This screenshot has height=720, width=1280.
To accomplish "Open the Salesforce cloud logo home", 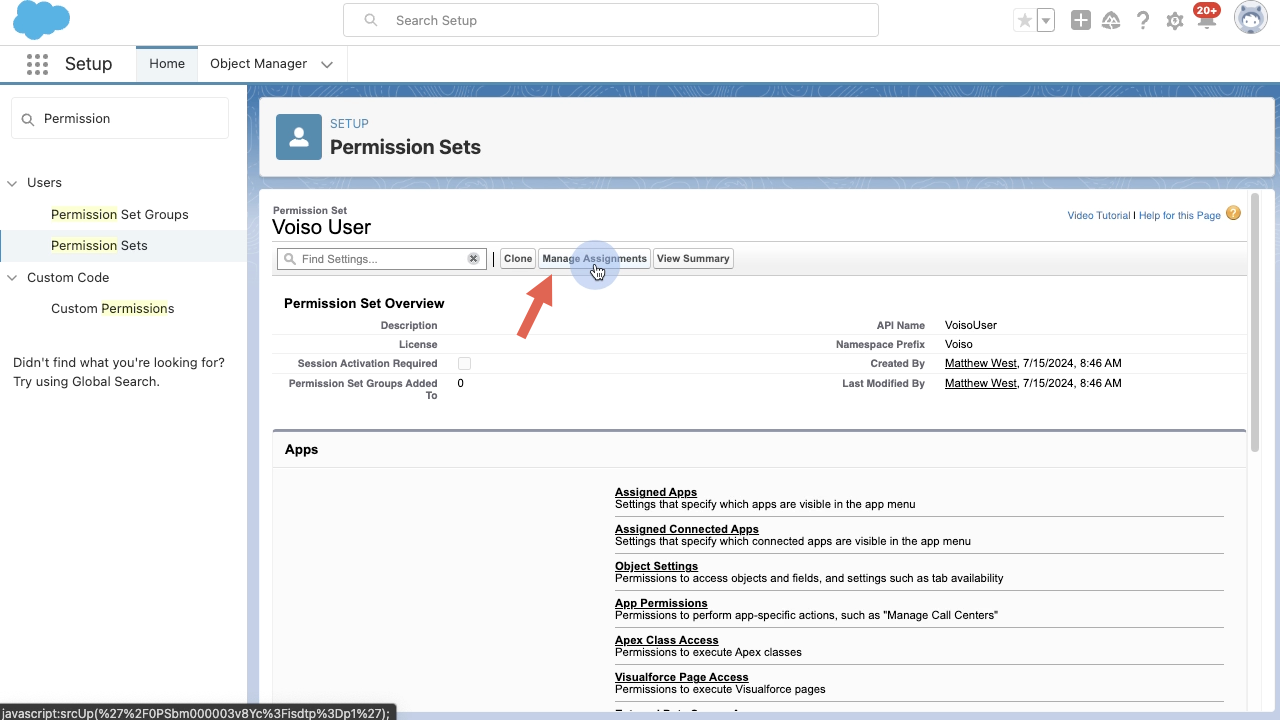I will [41, 20].
